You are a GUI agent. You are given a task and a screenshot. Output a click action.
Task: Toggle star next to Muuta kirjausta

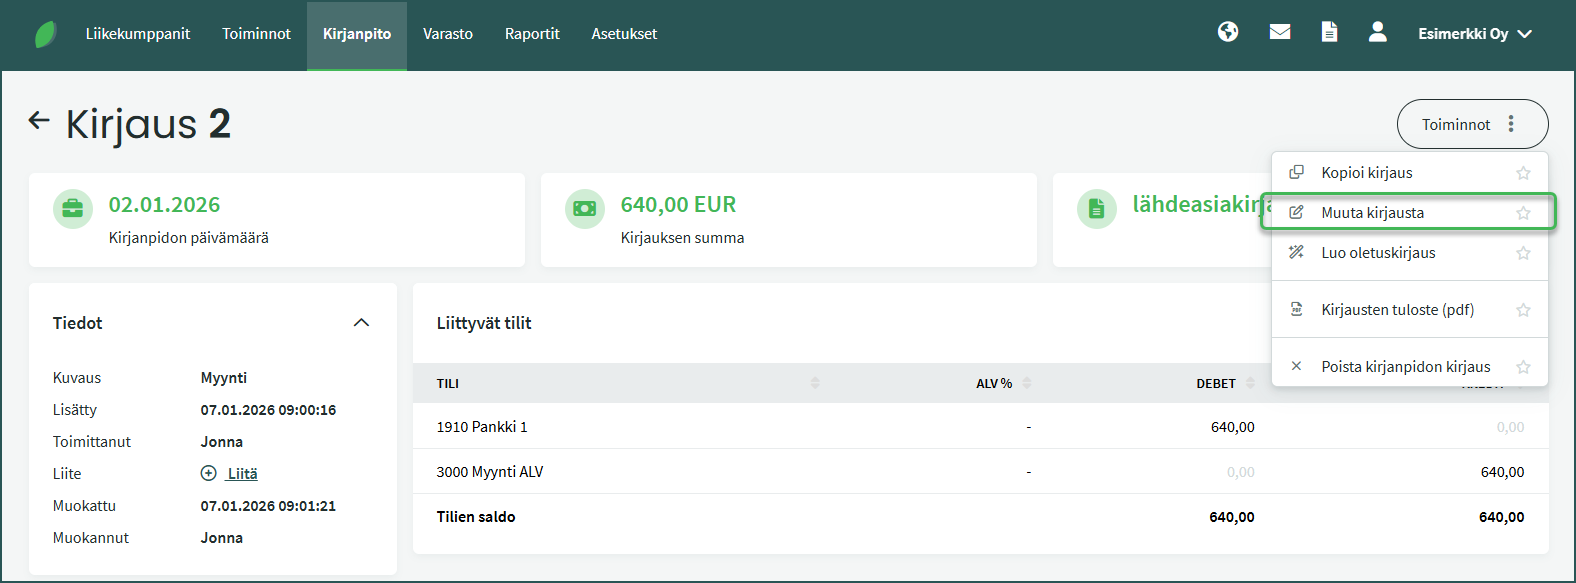[x=1523, y=213]
